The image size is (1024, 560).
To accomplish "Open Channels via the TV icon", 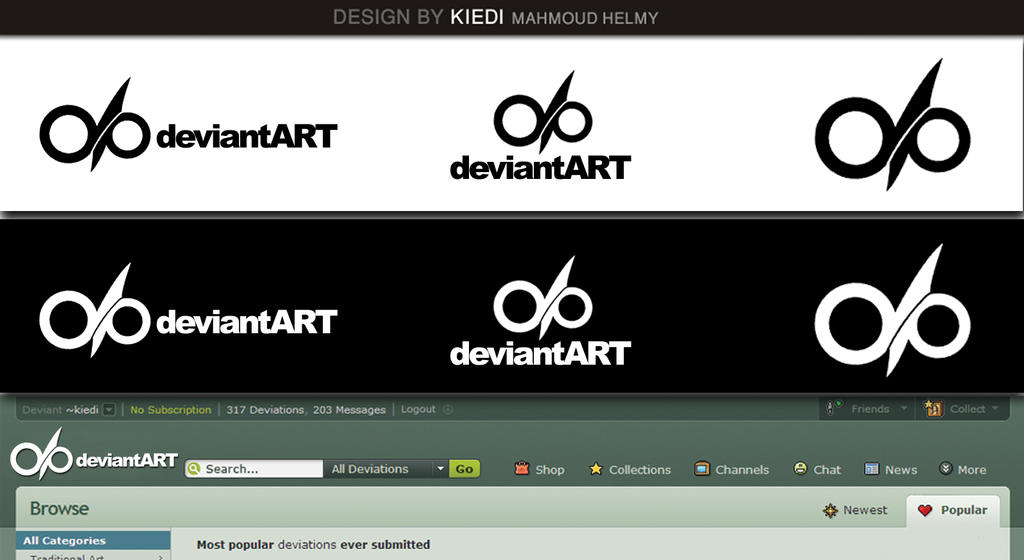I will tap(702, 469).
